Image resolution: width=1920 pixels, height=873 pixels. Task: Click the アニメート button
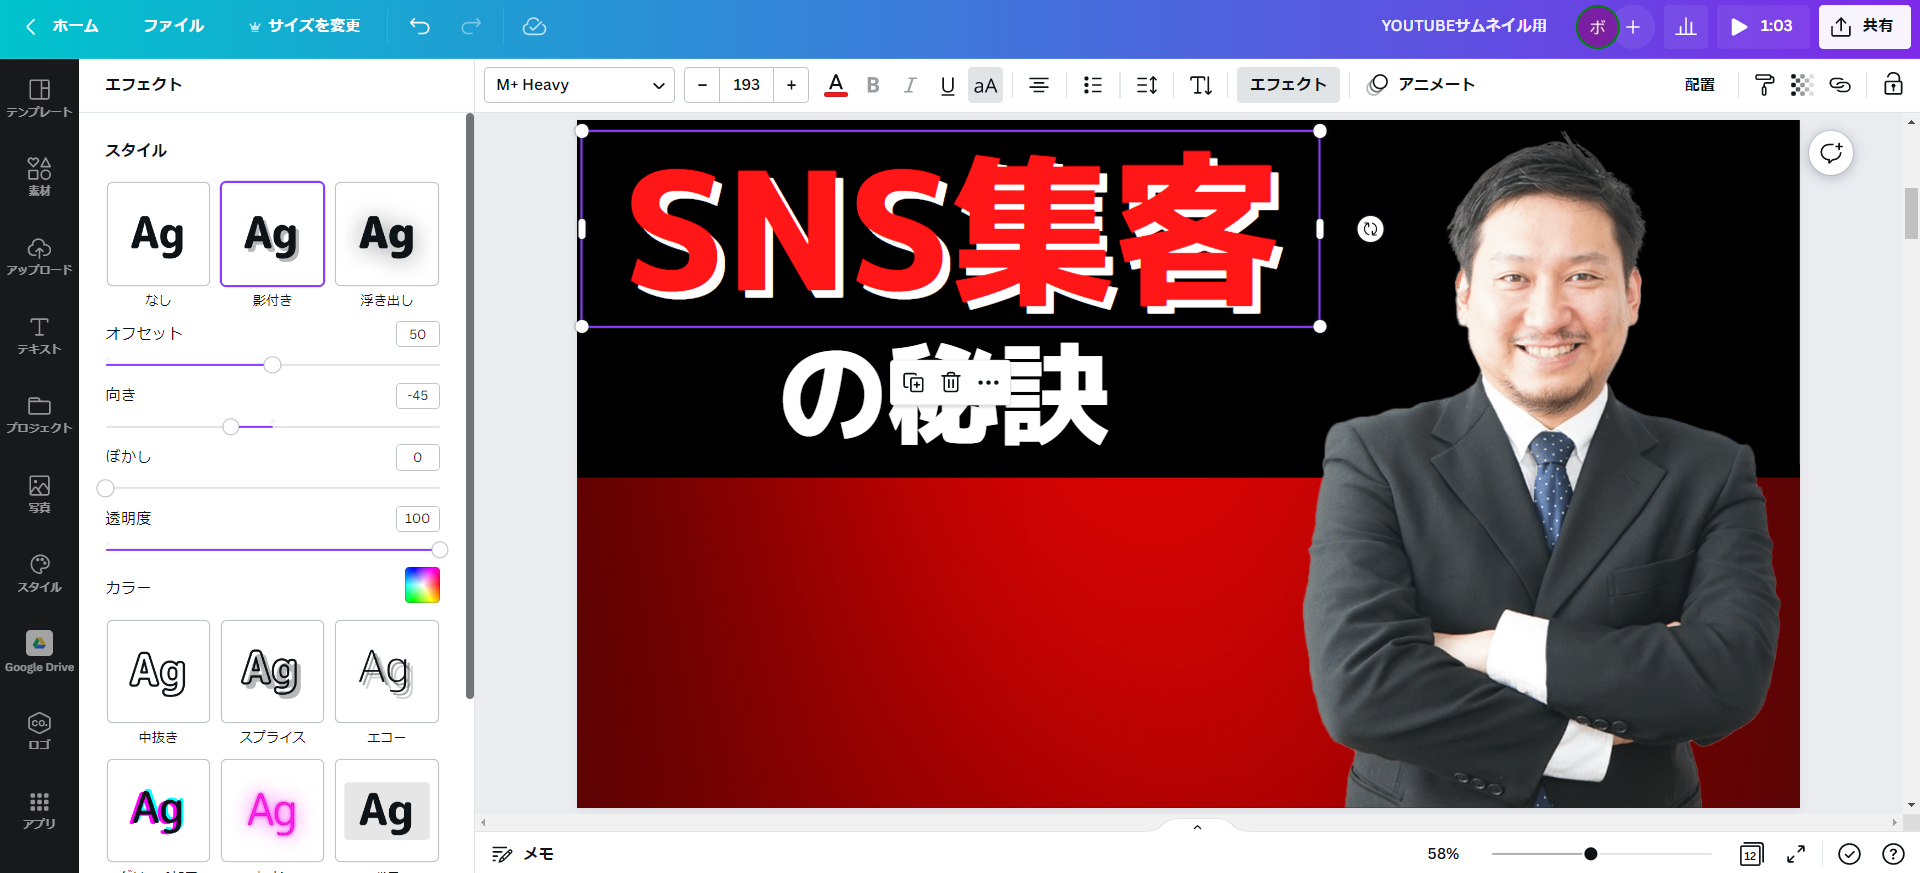(x=1421, y=85)
